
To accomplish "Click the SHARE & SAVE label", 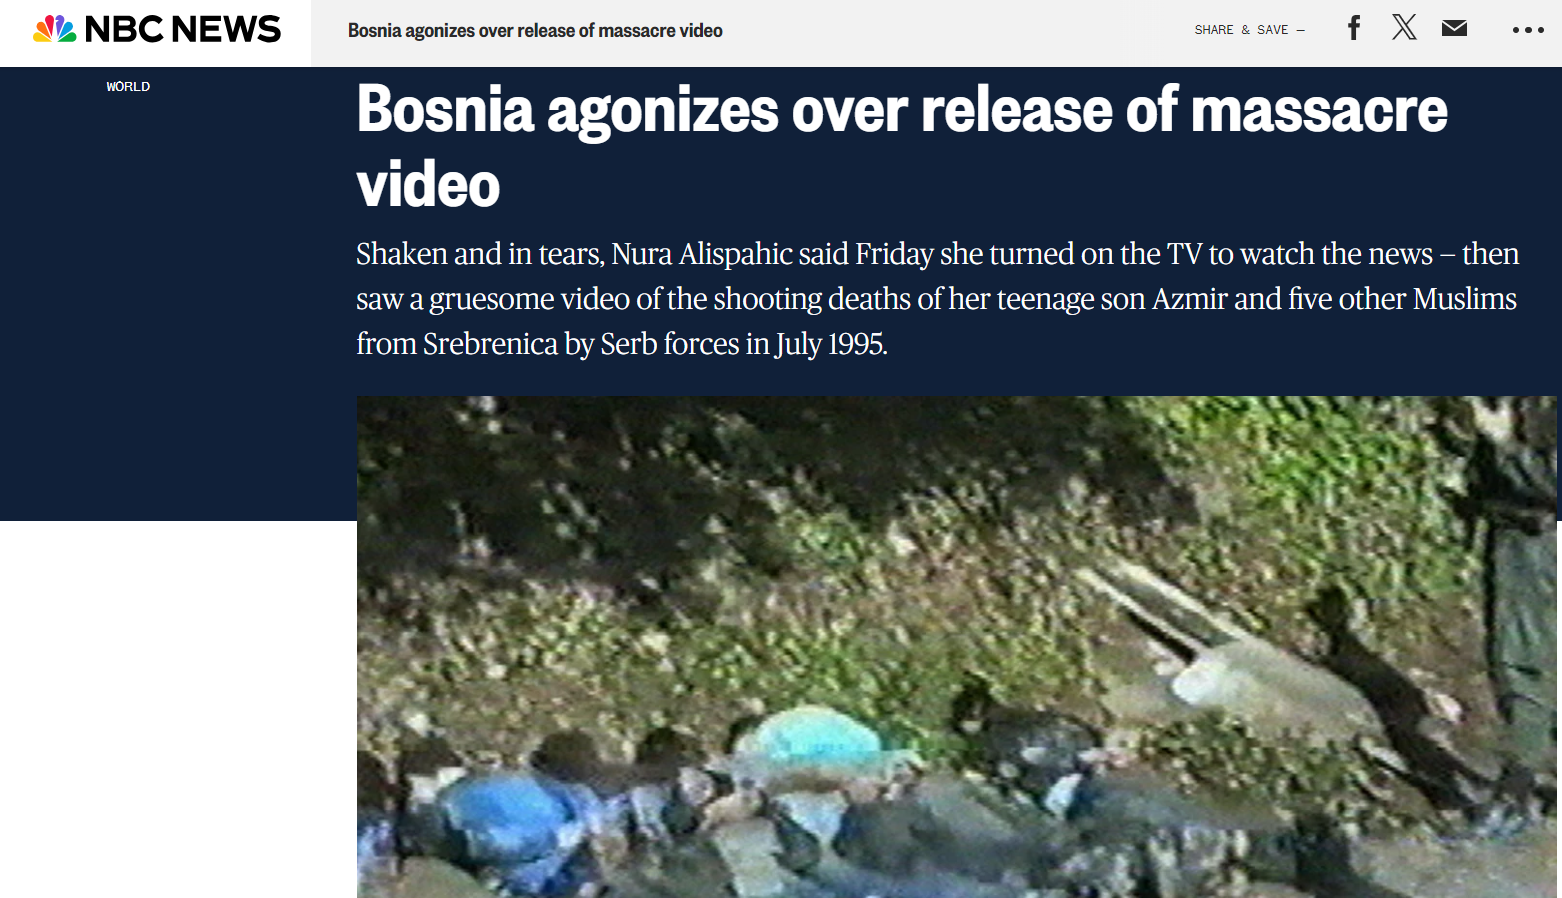I will pos(1241,30).
